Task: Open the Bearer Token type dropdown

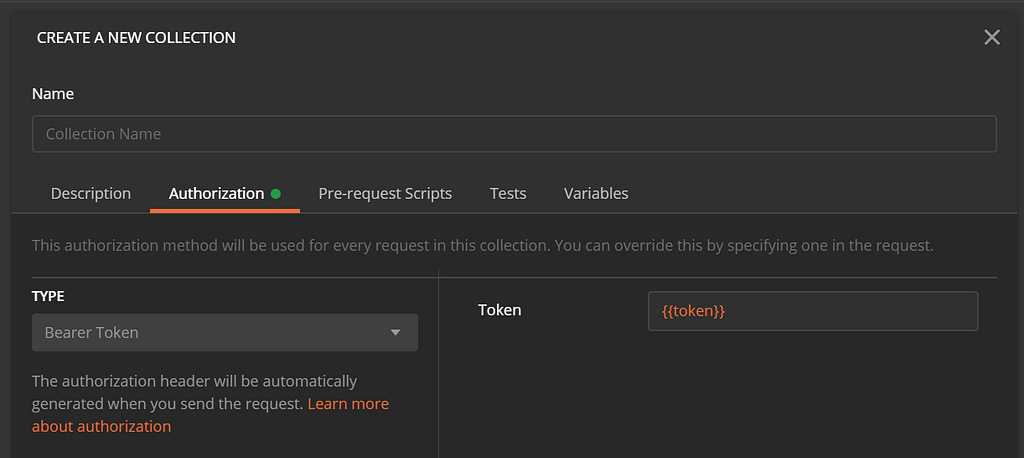Action: tap(224, 333)
